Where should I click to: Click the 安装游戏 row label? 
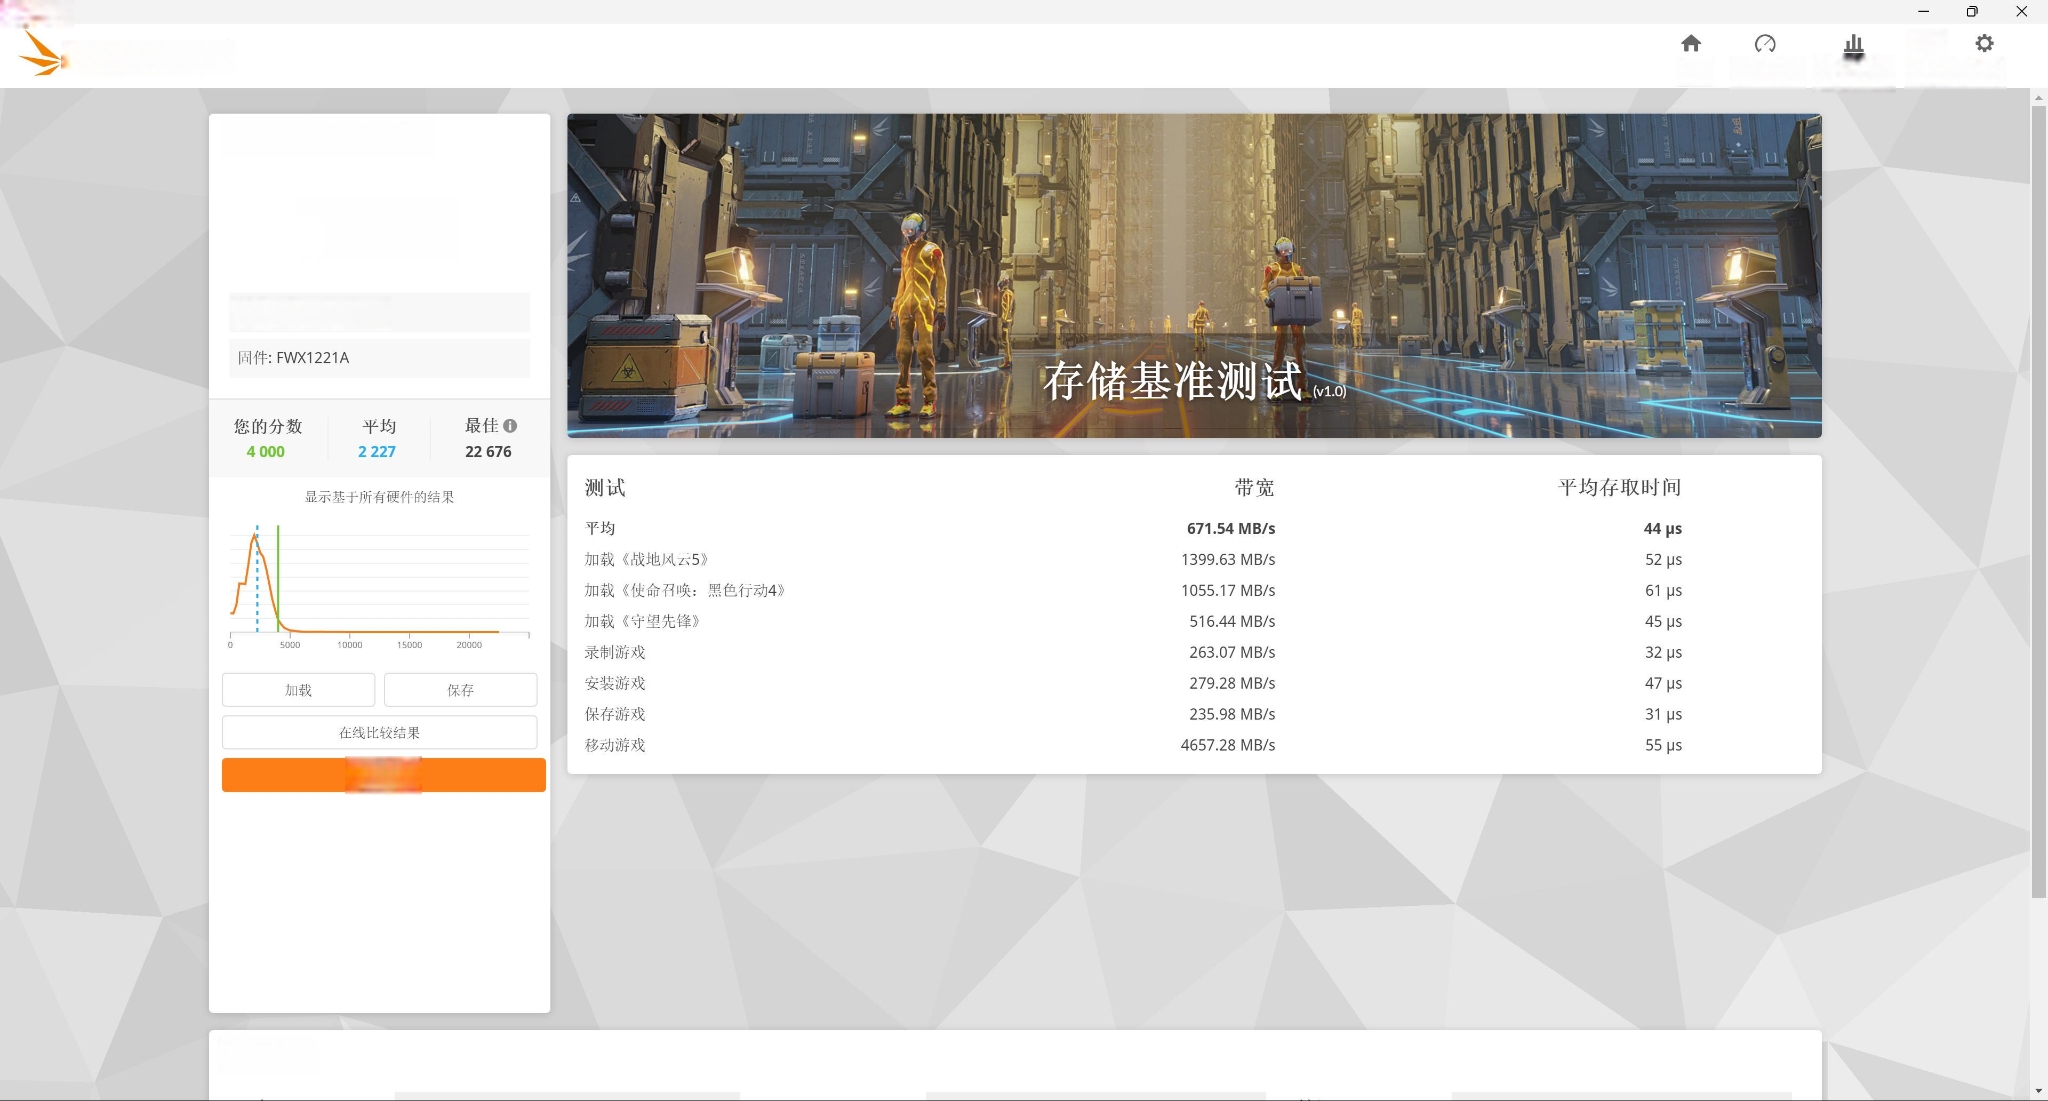615,683
